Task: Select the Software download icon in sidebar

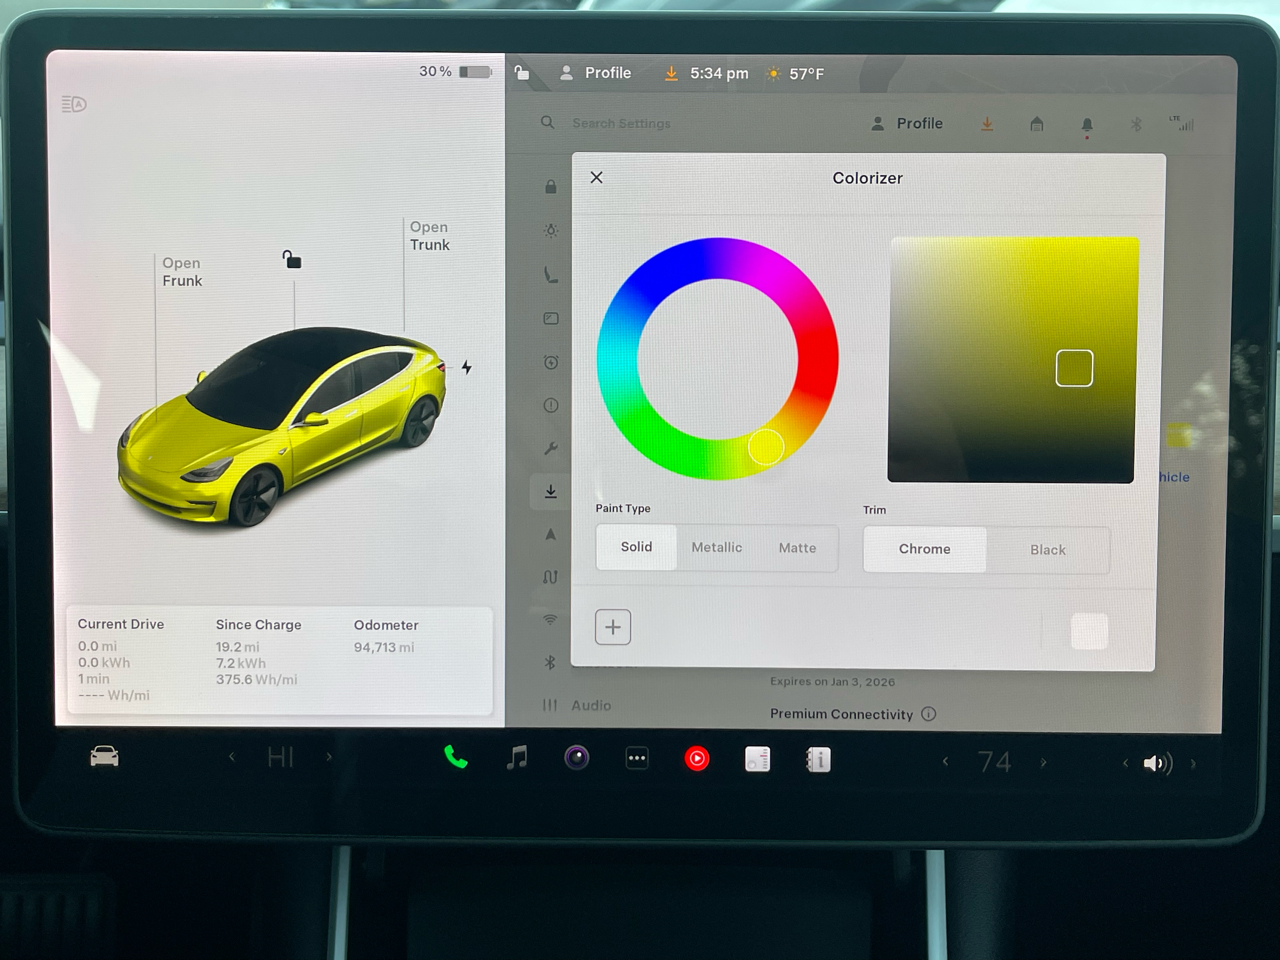Action: tap(550, 491)
